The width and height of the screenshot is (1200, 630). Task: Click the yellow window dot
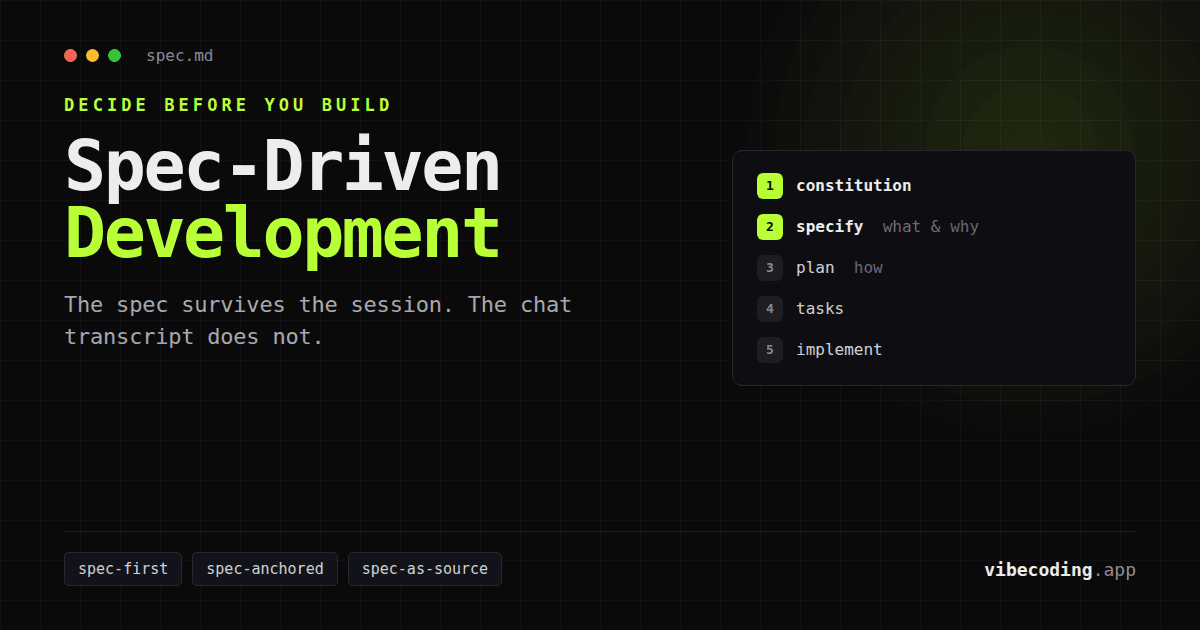point(92,56)
